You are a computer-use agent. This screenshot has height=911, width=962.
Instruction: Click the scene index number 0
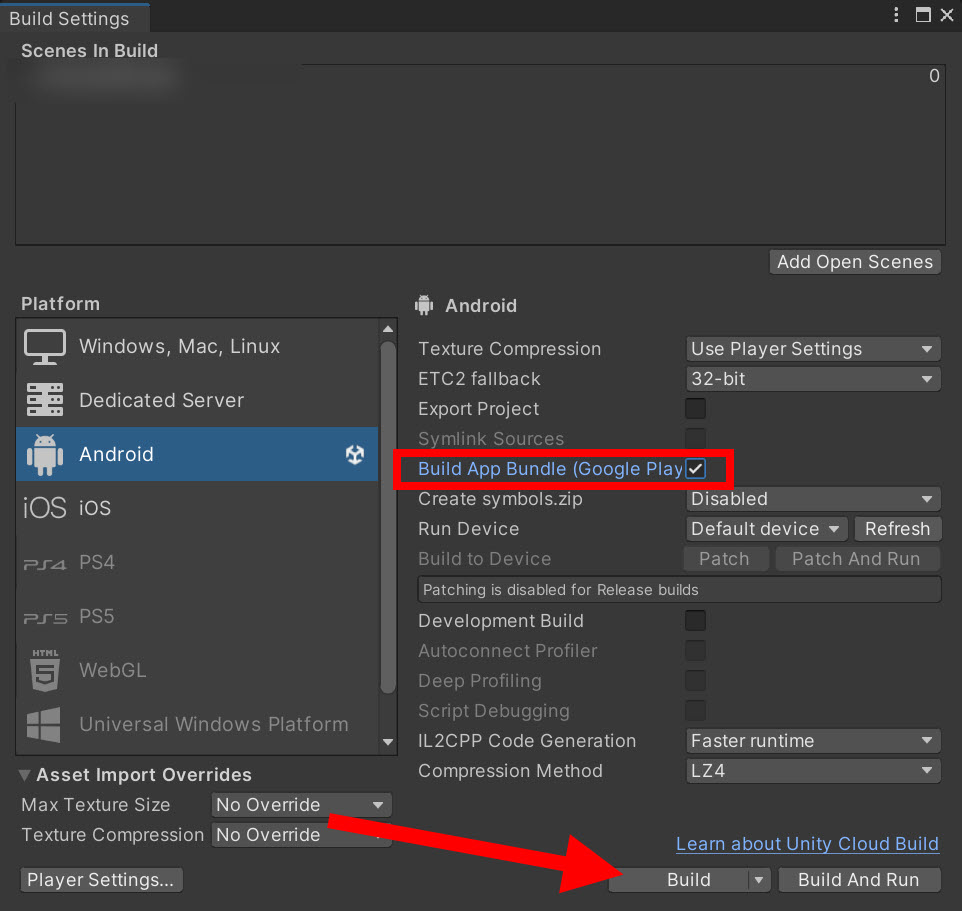tap(934, 76)
